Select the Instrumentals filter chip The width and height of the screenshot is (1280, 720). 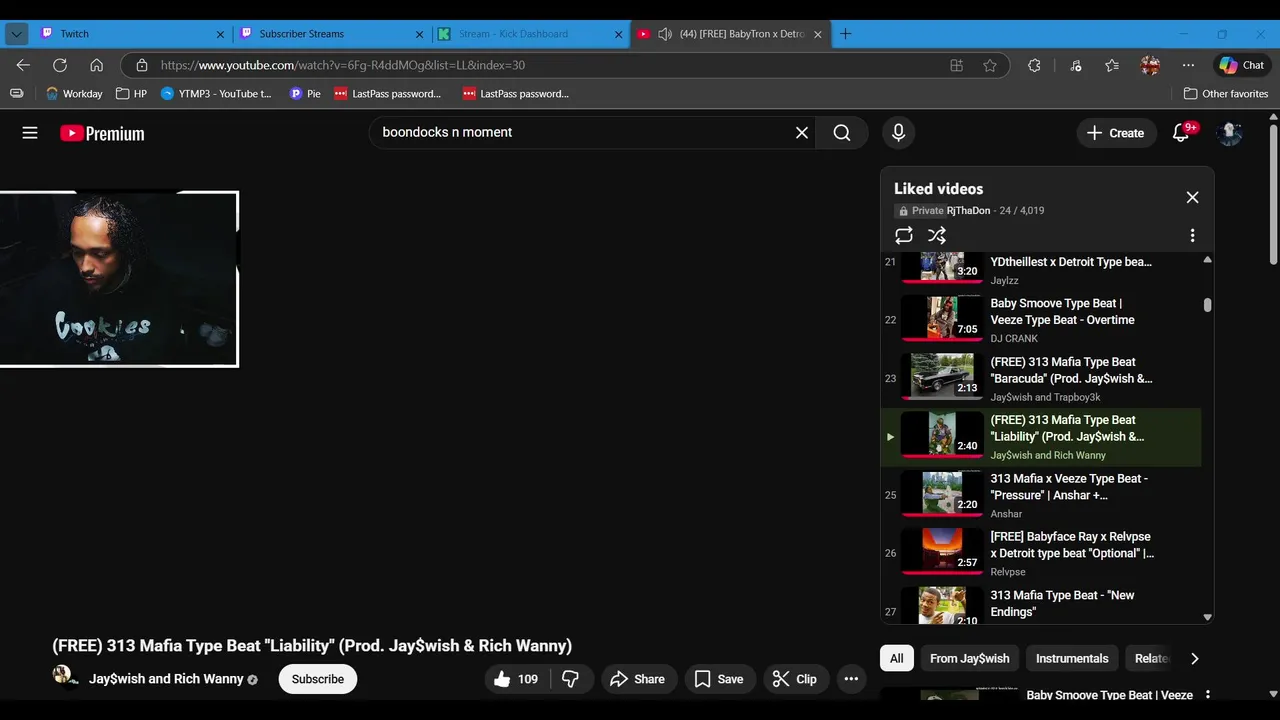1072,658
